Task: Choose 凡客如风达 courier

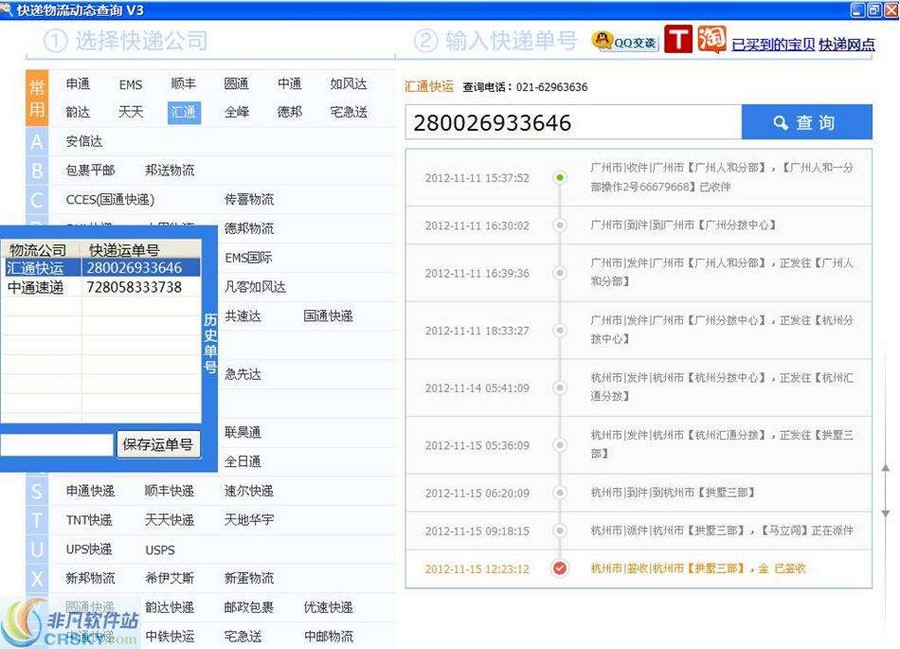Action: tap(255, 287)
